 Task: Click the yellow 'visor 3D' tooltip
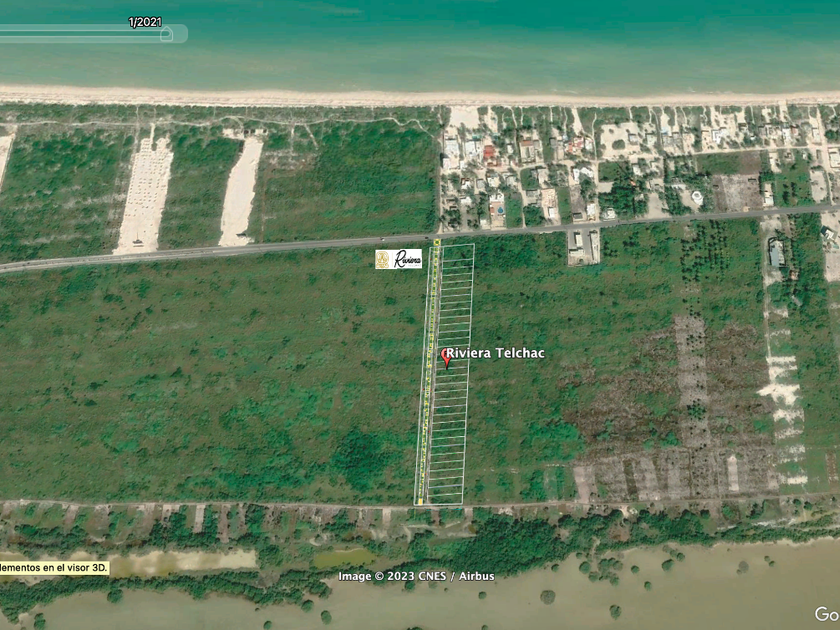54,568
